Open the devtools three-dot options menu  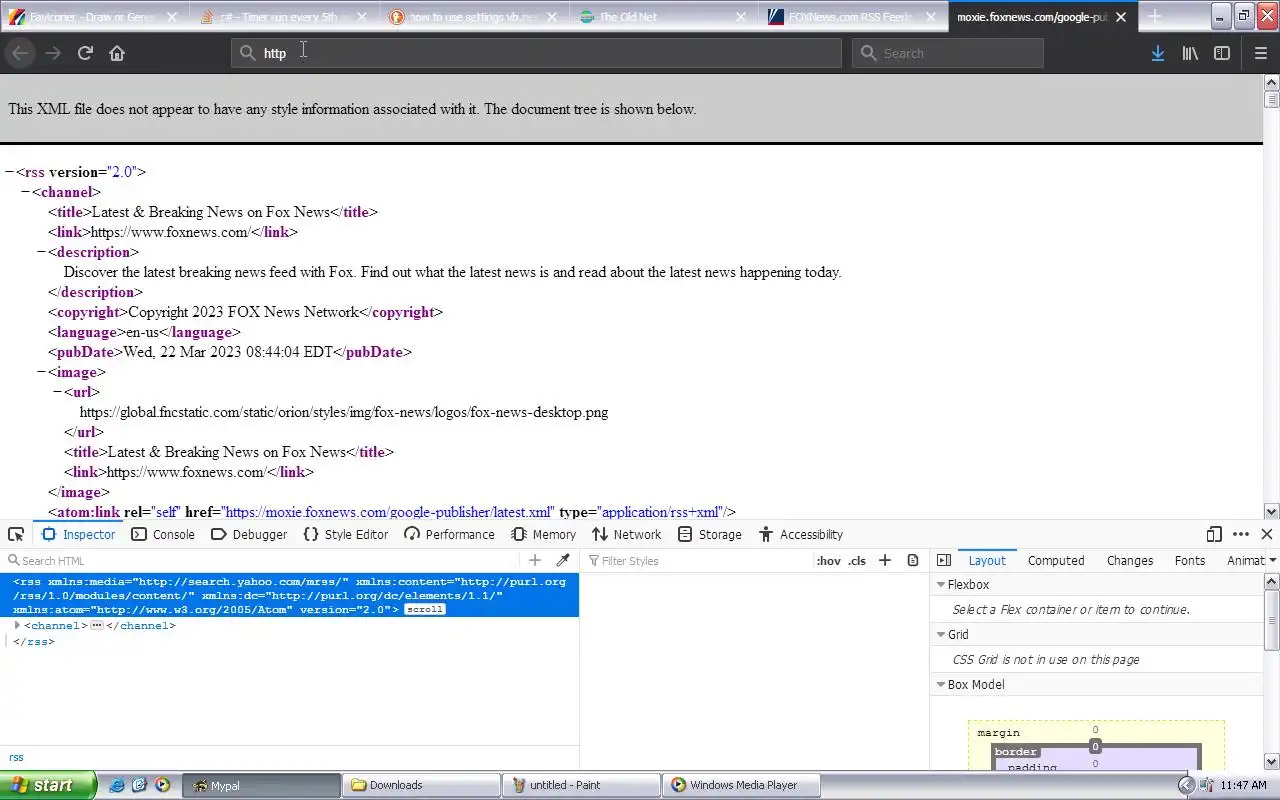pos(1241,534)
